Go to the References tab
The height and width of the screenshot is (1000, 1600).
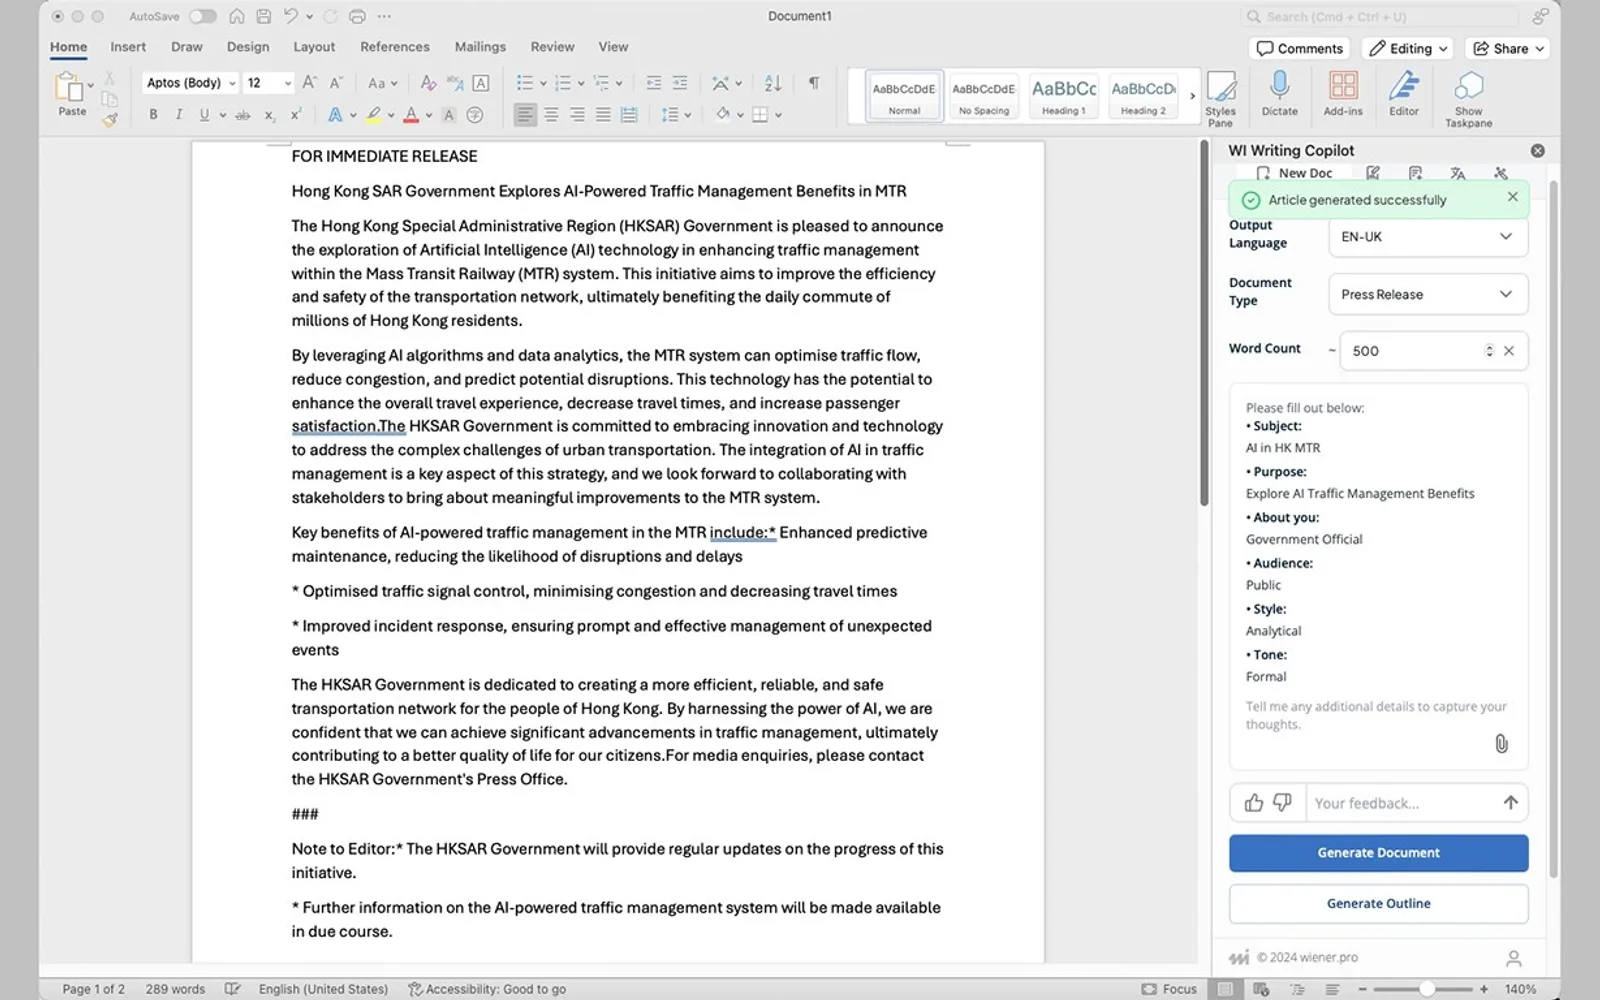pyautogui.click(x=395, y=47)
